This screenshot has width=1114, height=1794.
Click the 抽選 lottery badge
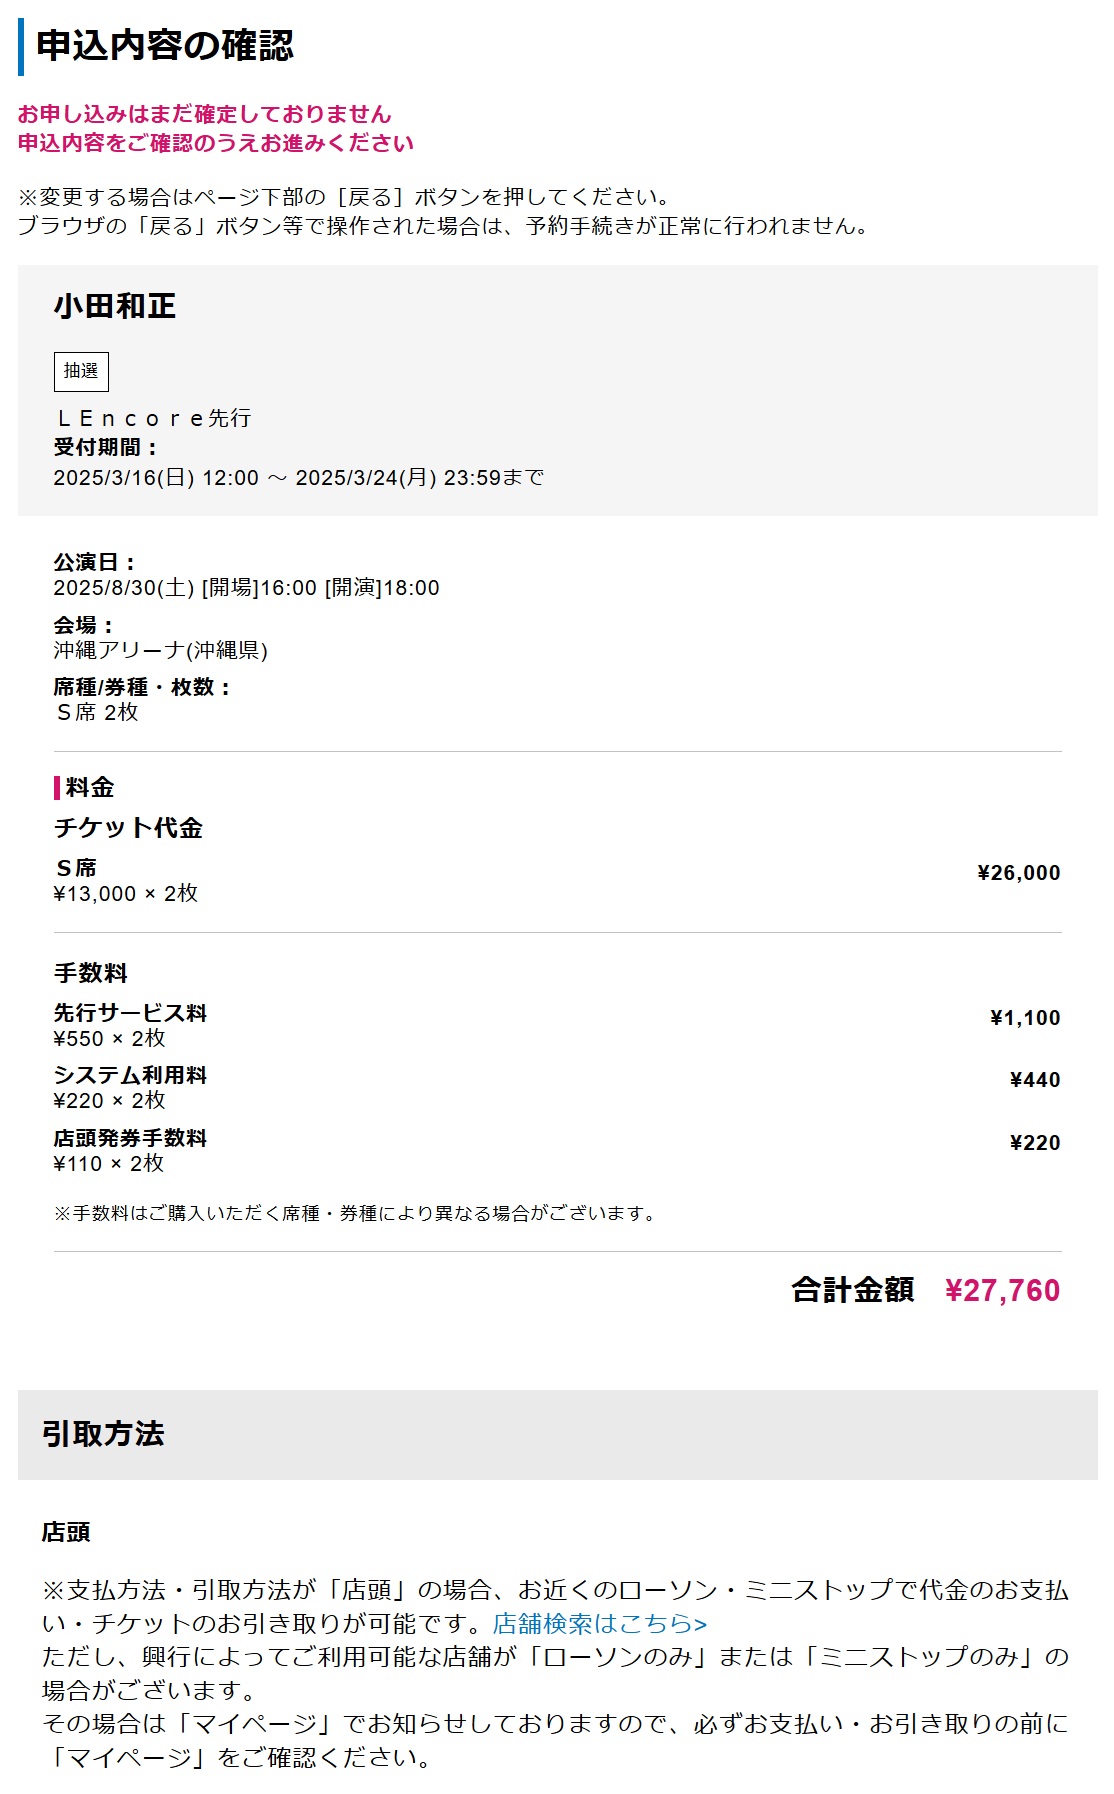coord(81,371)
